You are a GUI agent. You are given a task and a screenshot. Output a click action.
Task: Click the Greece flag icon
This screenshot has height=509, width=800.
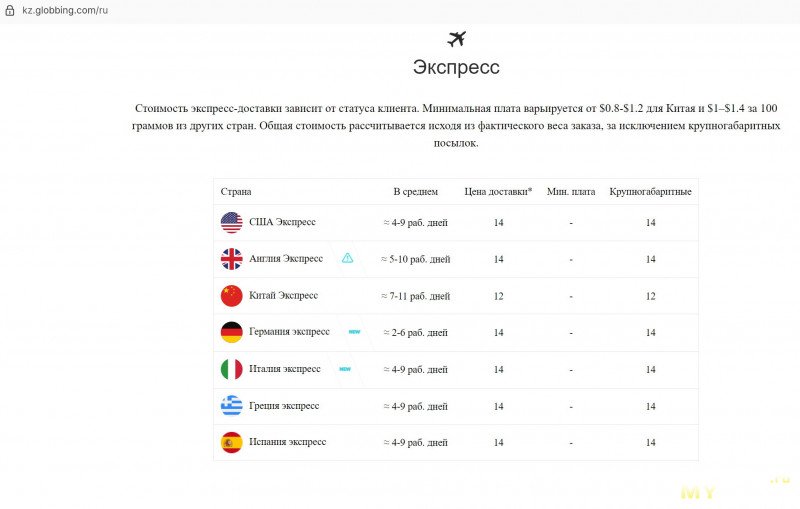231,406
